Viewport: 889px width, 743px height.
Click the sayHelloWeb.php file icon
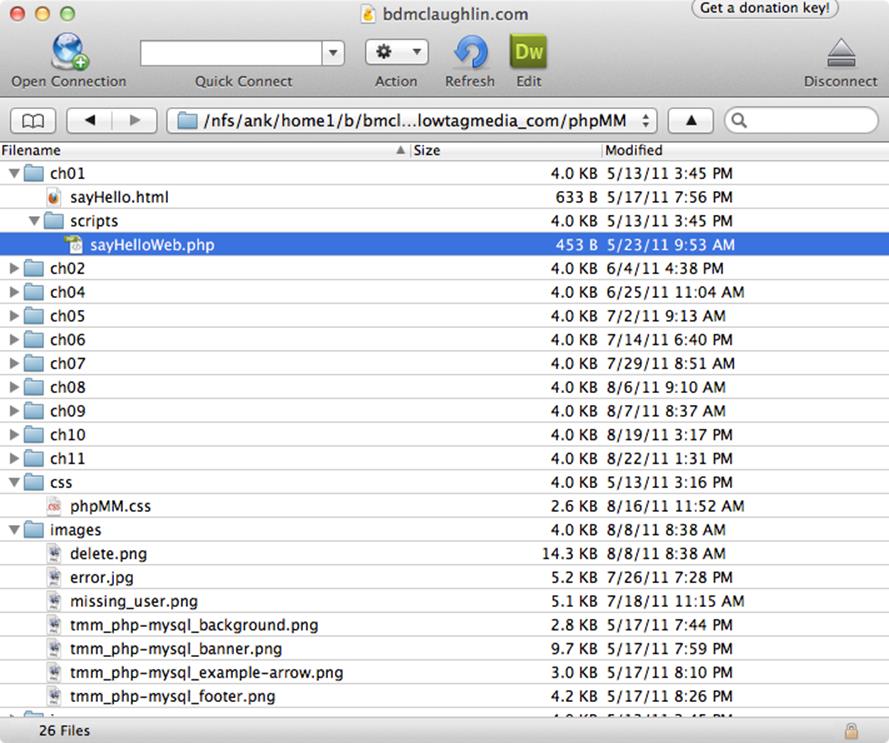click(74, 245)
